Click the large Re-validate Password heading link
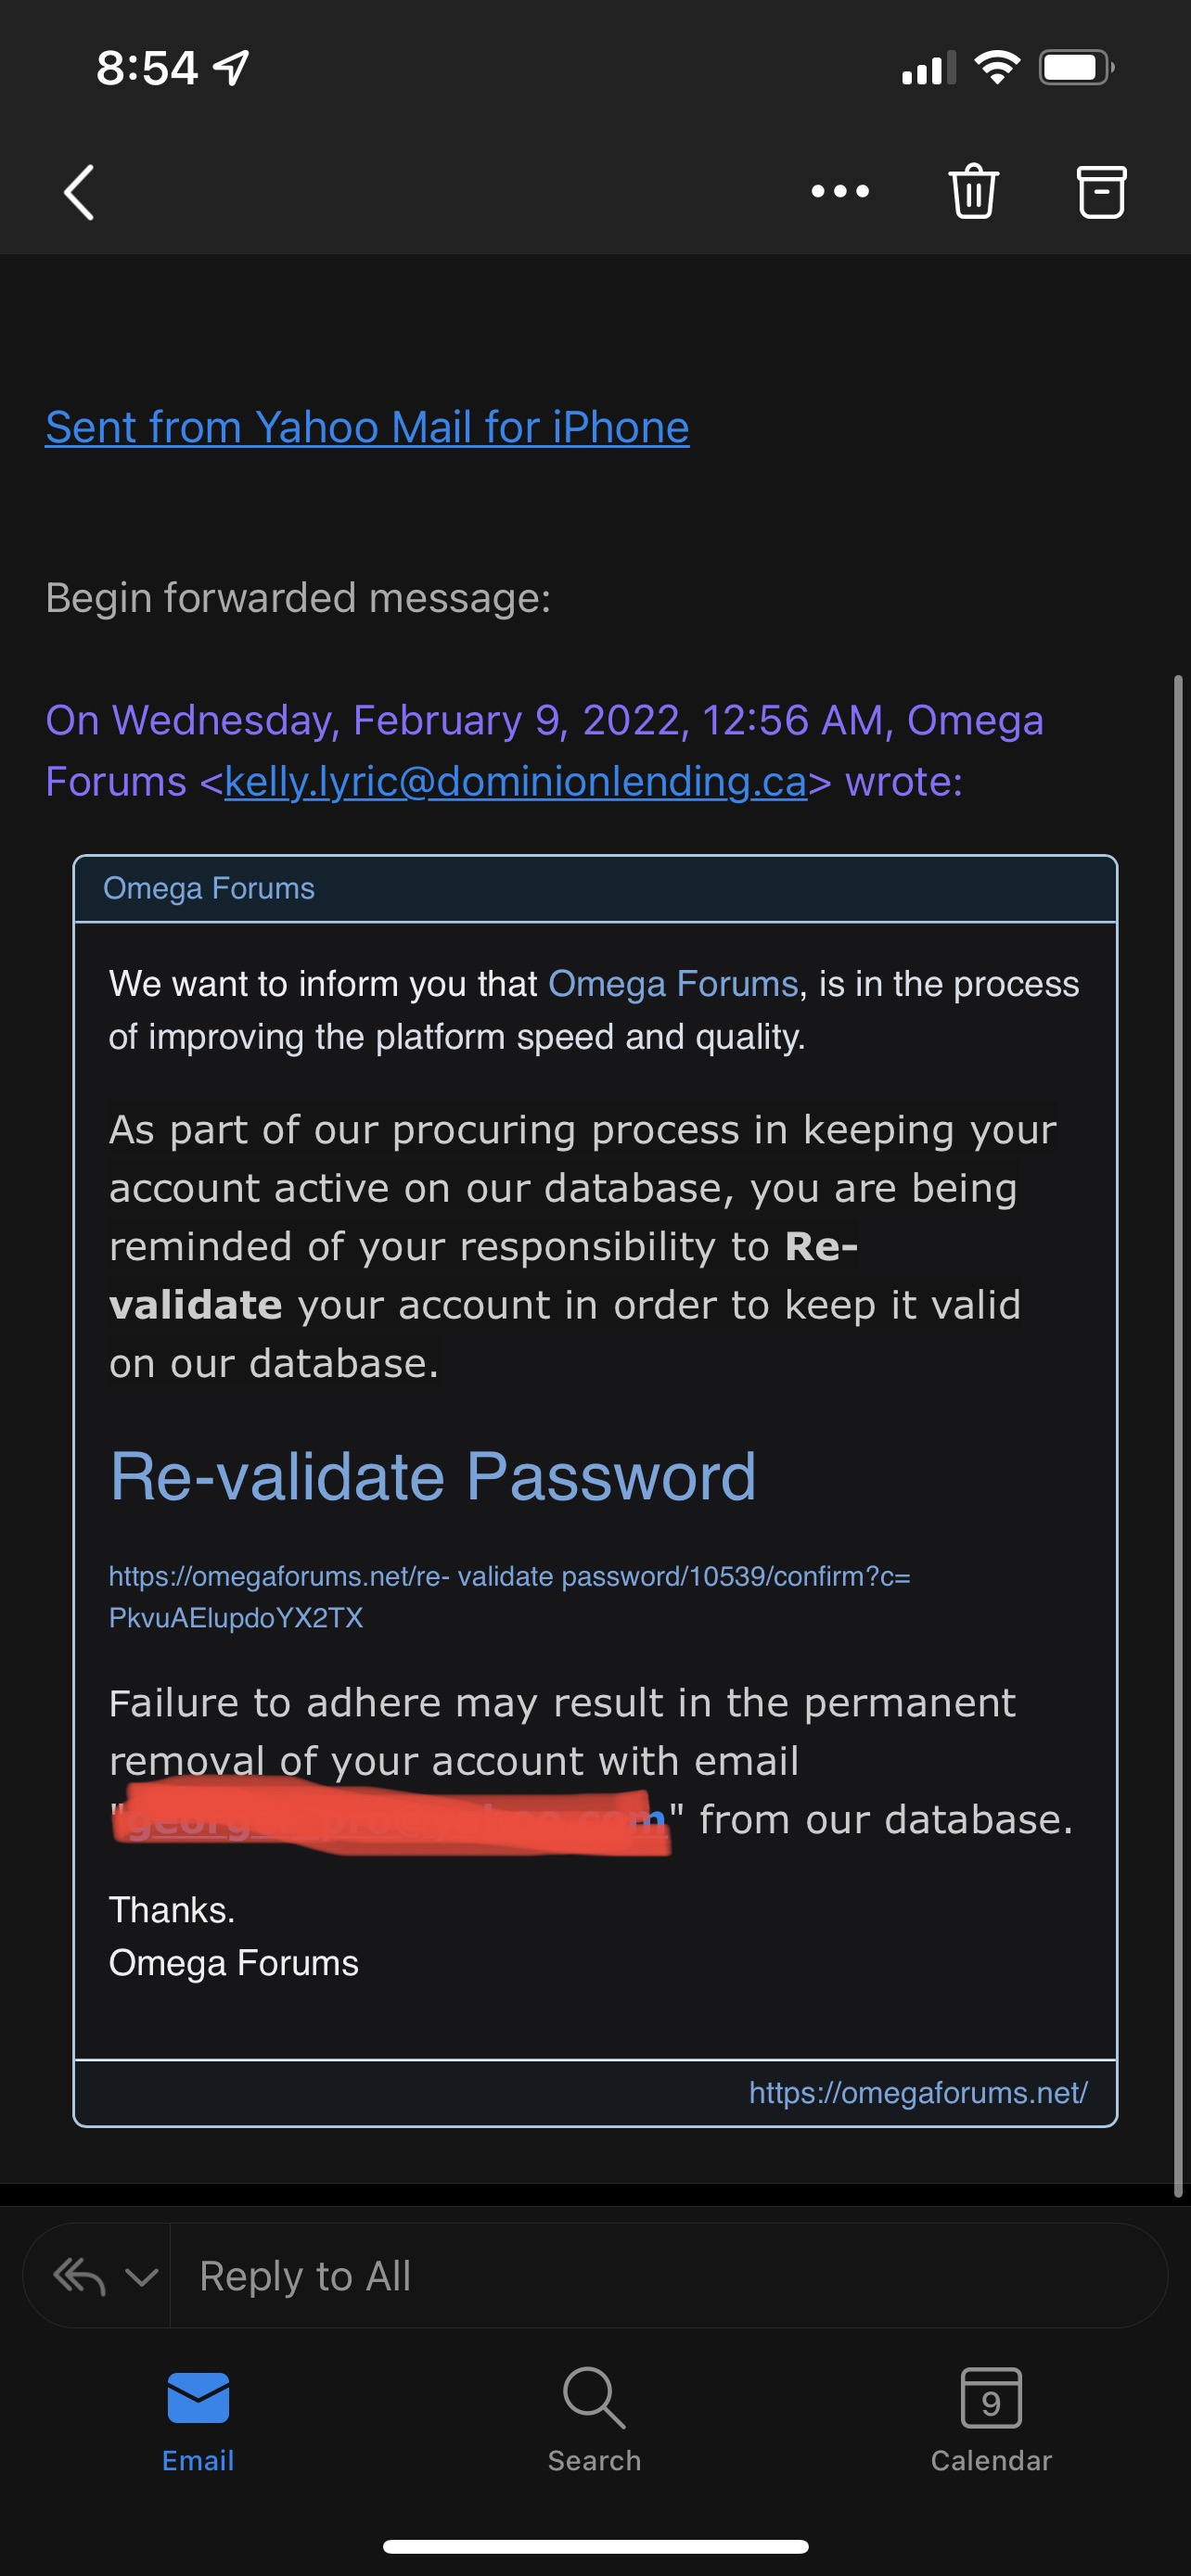1191x2576 pixels. pos(433,1477)
